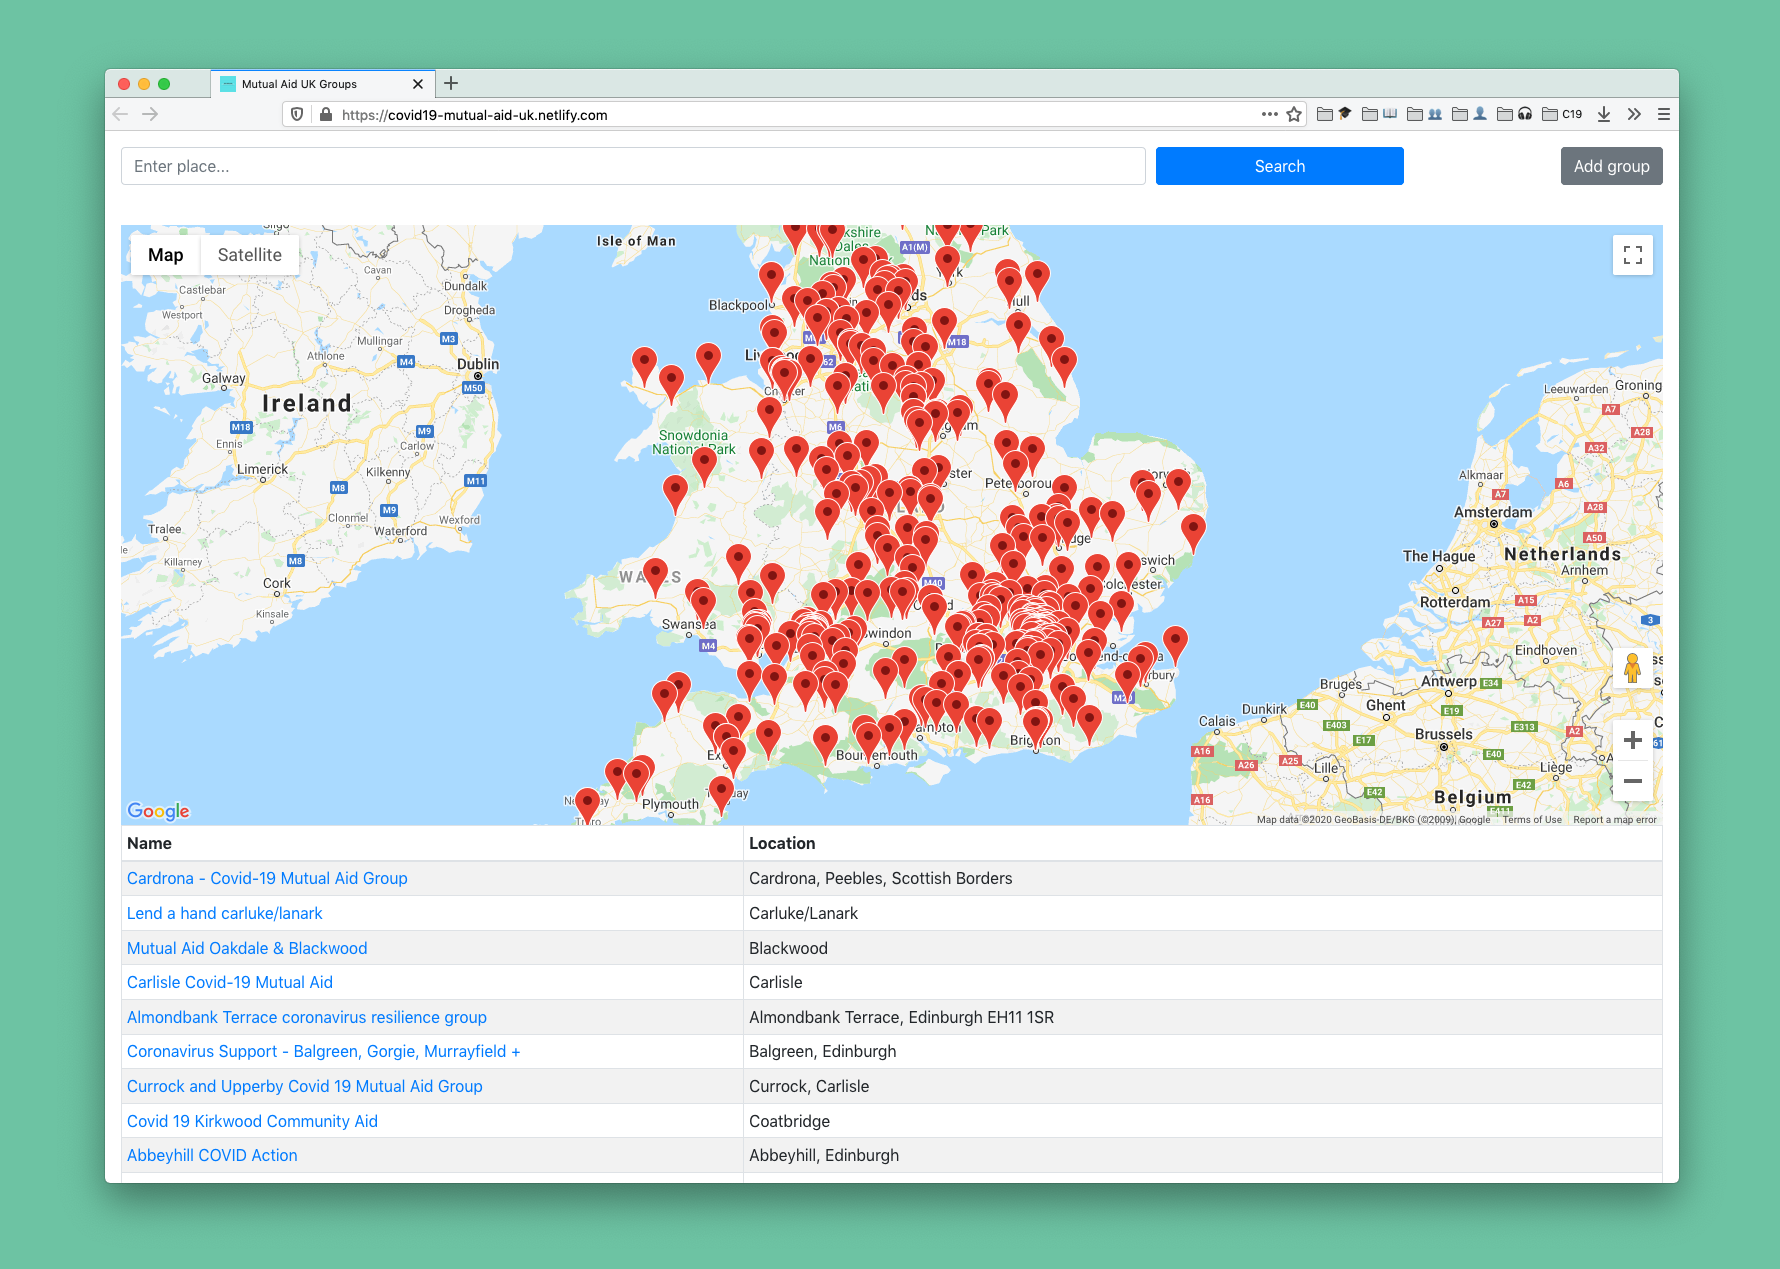Close the Mutual Aid UK Groups tab
The width and height of the screenshot is (1780, 1269).
[418, 84]
